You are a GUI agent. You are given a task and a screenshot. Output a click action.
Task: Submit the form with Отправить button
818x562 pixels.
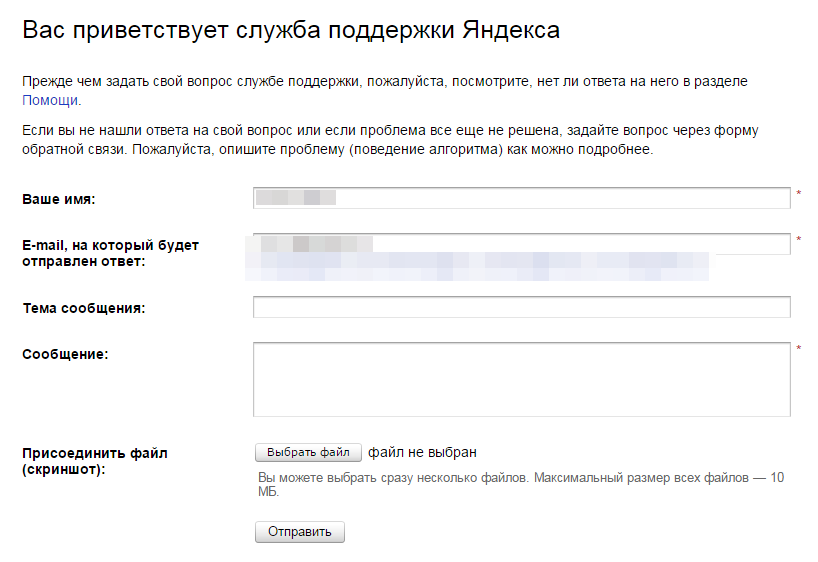point(300,532)
